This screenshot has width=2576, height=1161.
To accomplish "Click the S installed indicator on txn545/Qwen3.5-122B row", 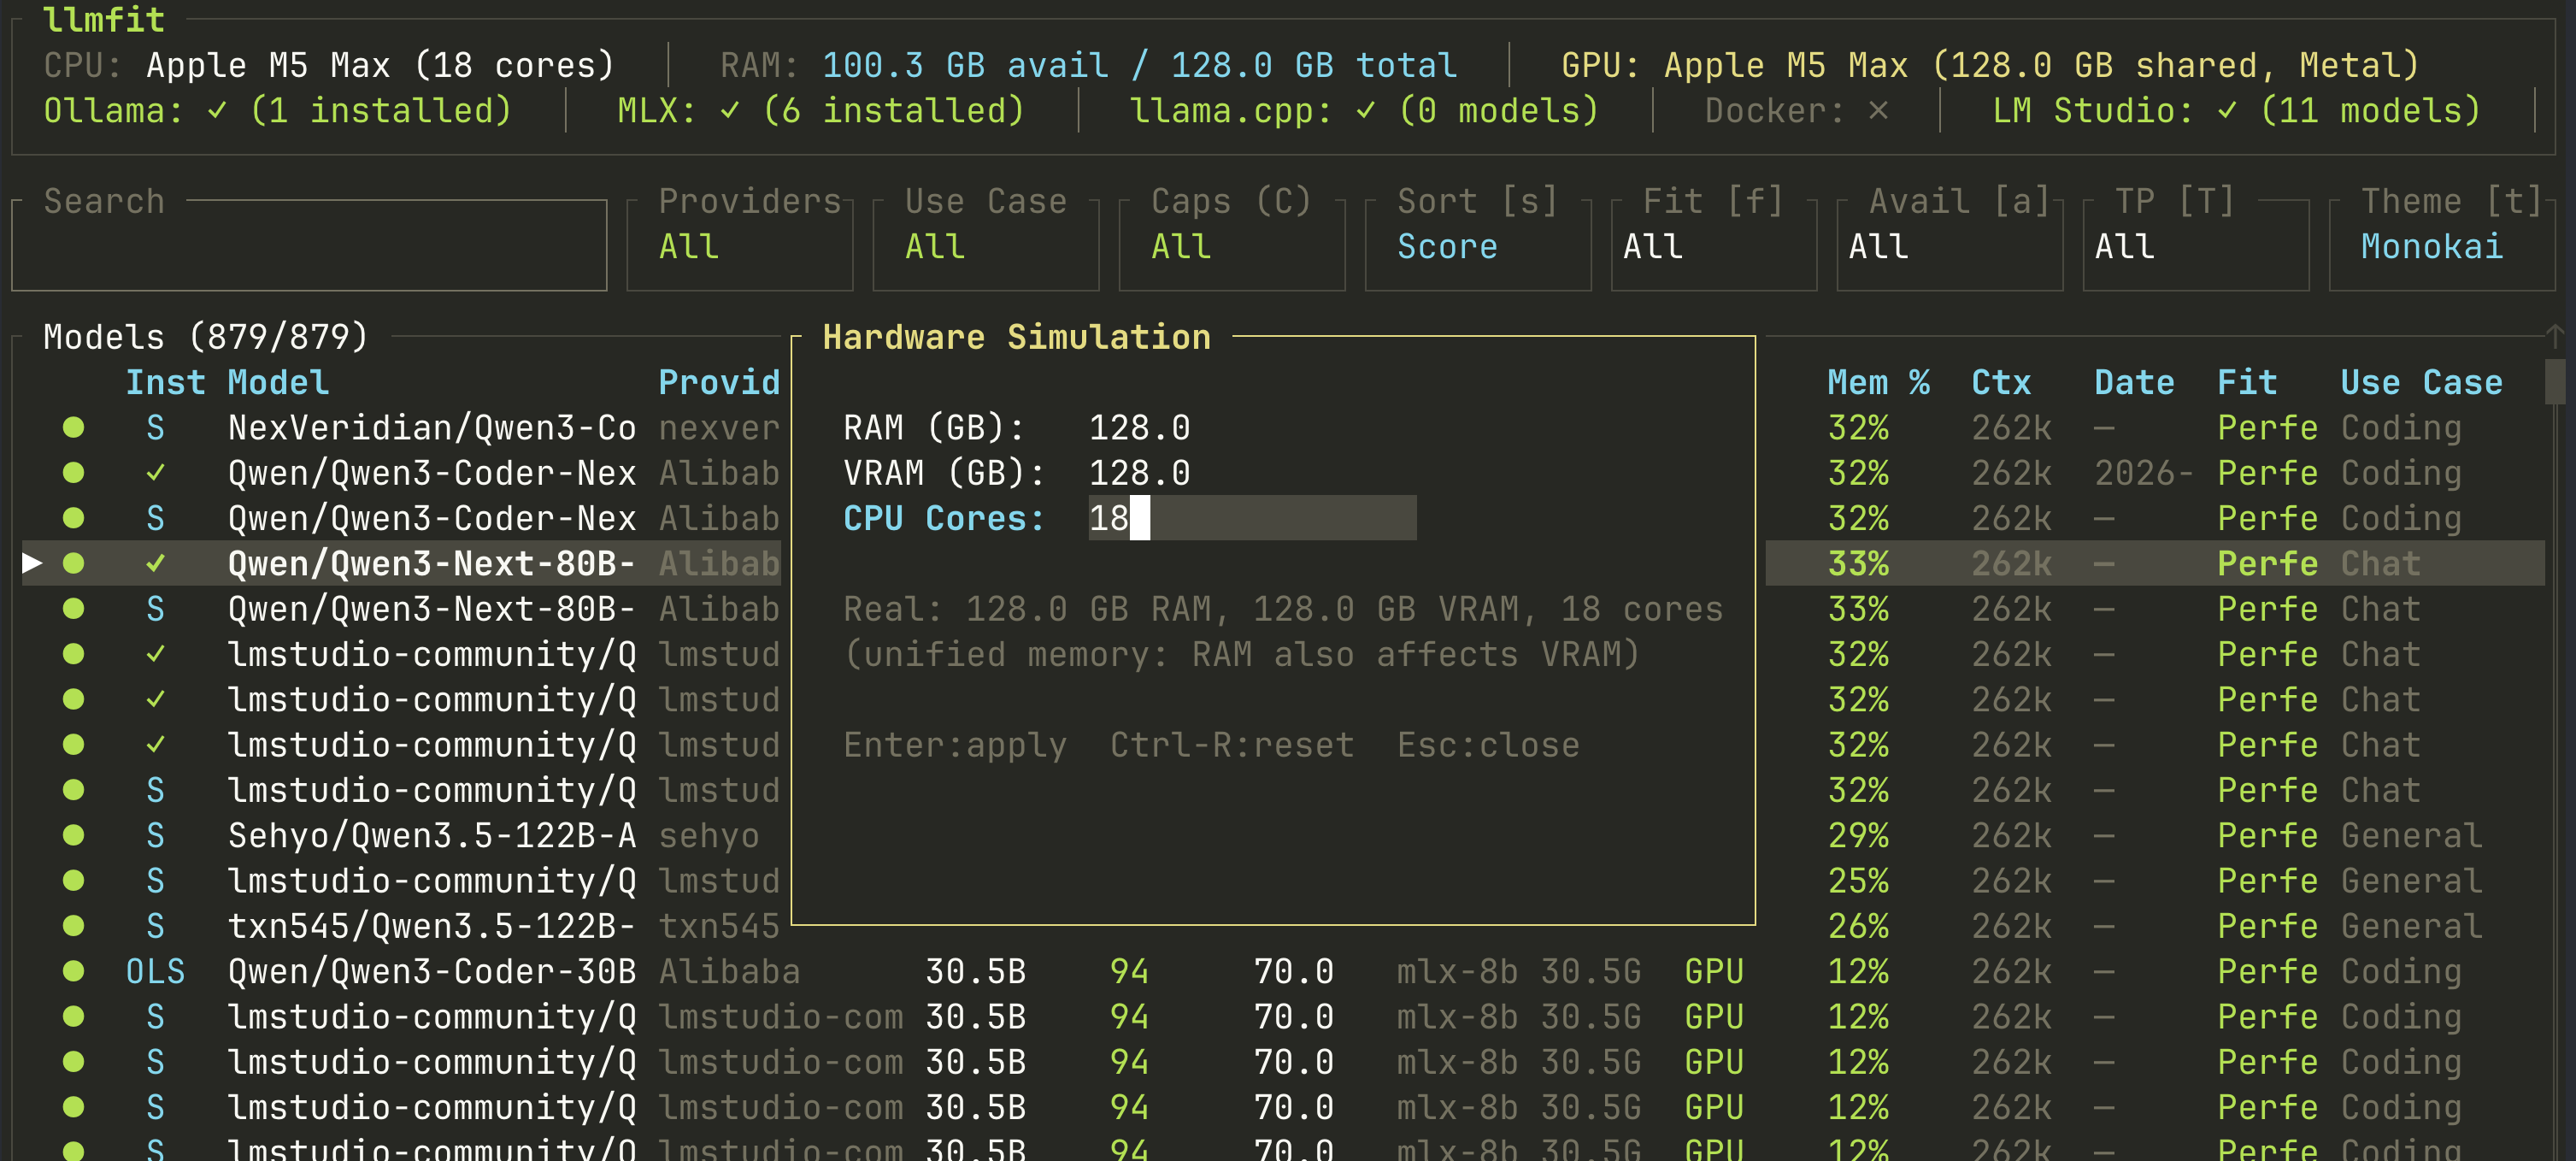I will 155,926.
